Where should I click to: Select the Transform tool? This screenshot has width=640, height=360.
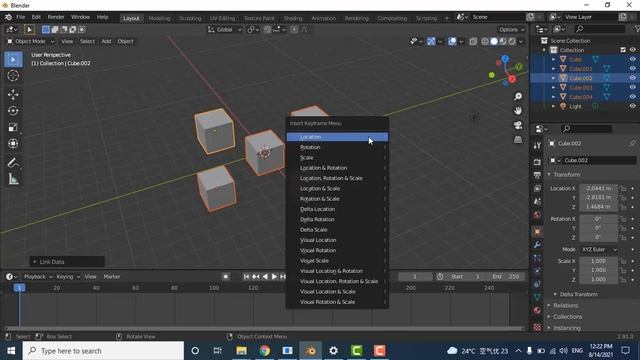(13, 143)
